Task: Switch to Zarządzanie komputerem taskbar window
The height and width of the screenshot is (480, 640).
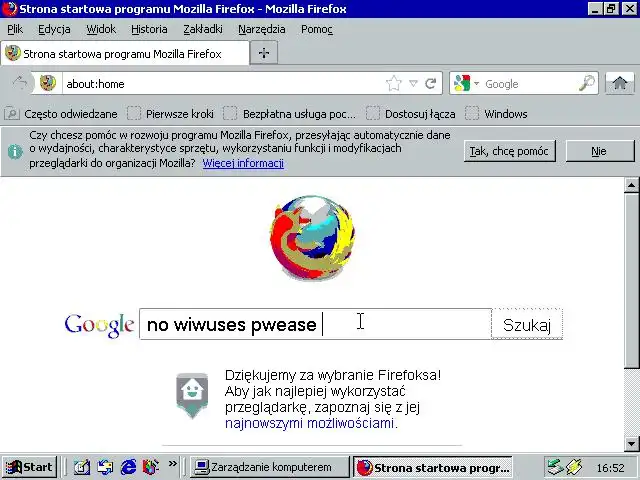Action: pyautogui.click(x=270, y=467)
